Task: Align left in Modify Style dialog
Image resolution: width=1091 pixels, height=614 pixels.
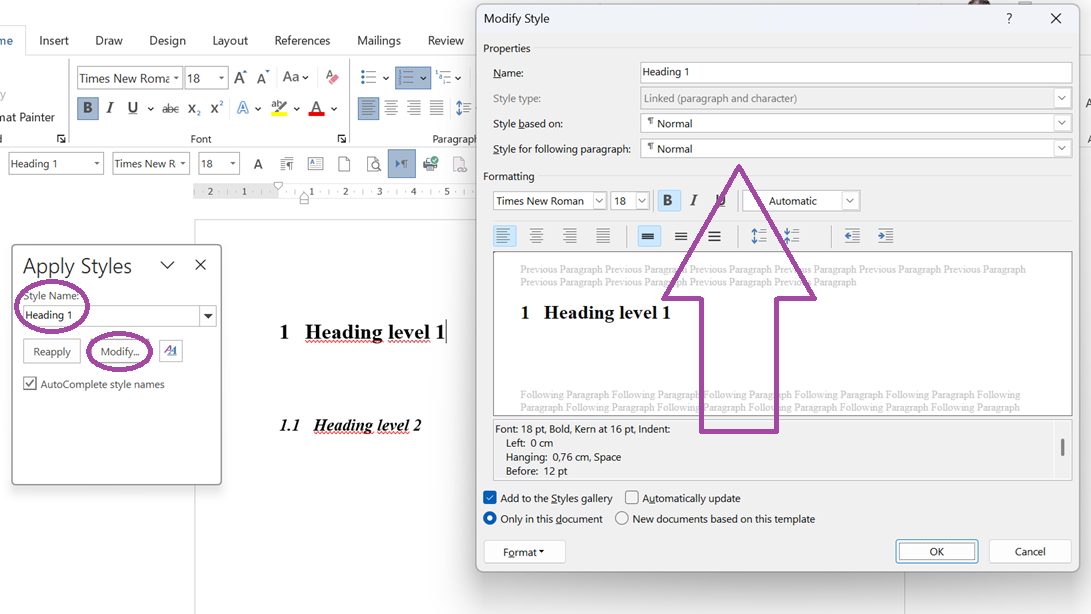Action: click(504, 236)
